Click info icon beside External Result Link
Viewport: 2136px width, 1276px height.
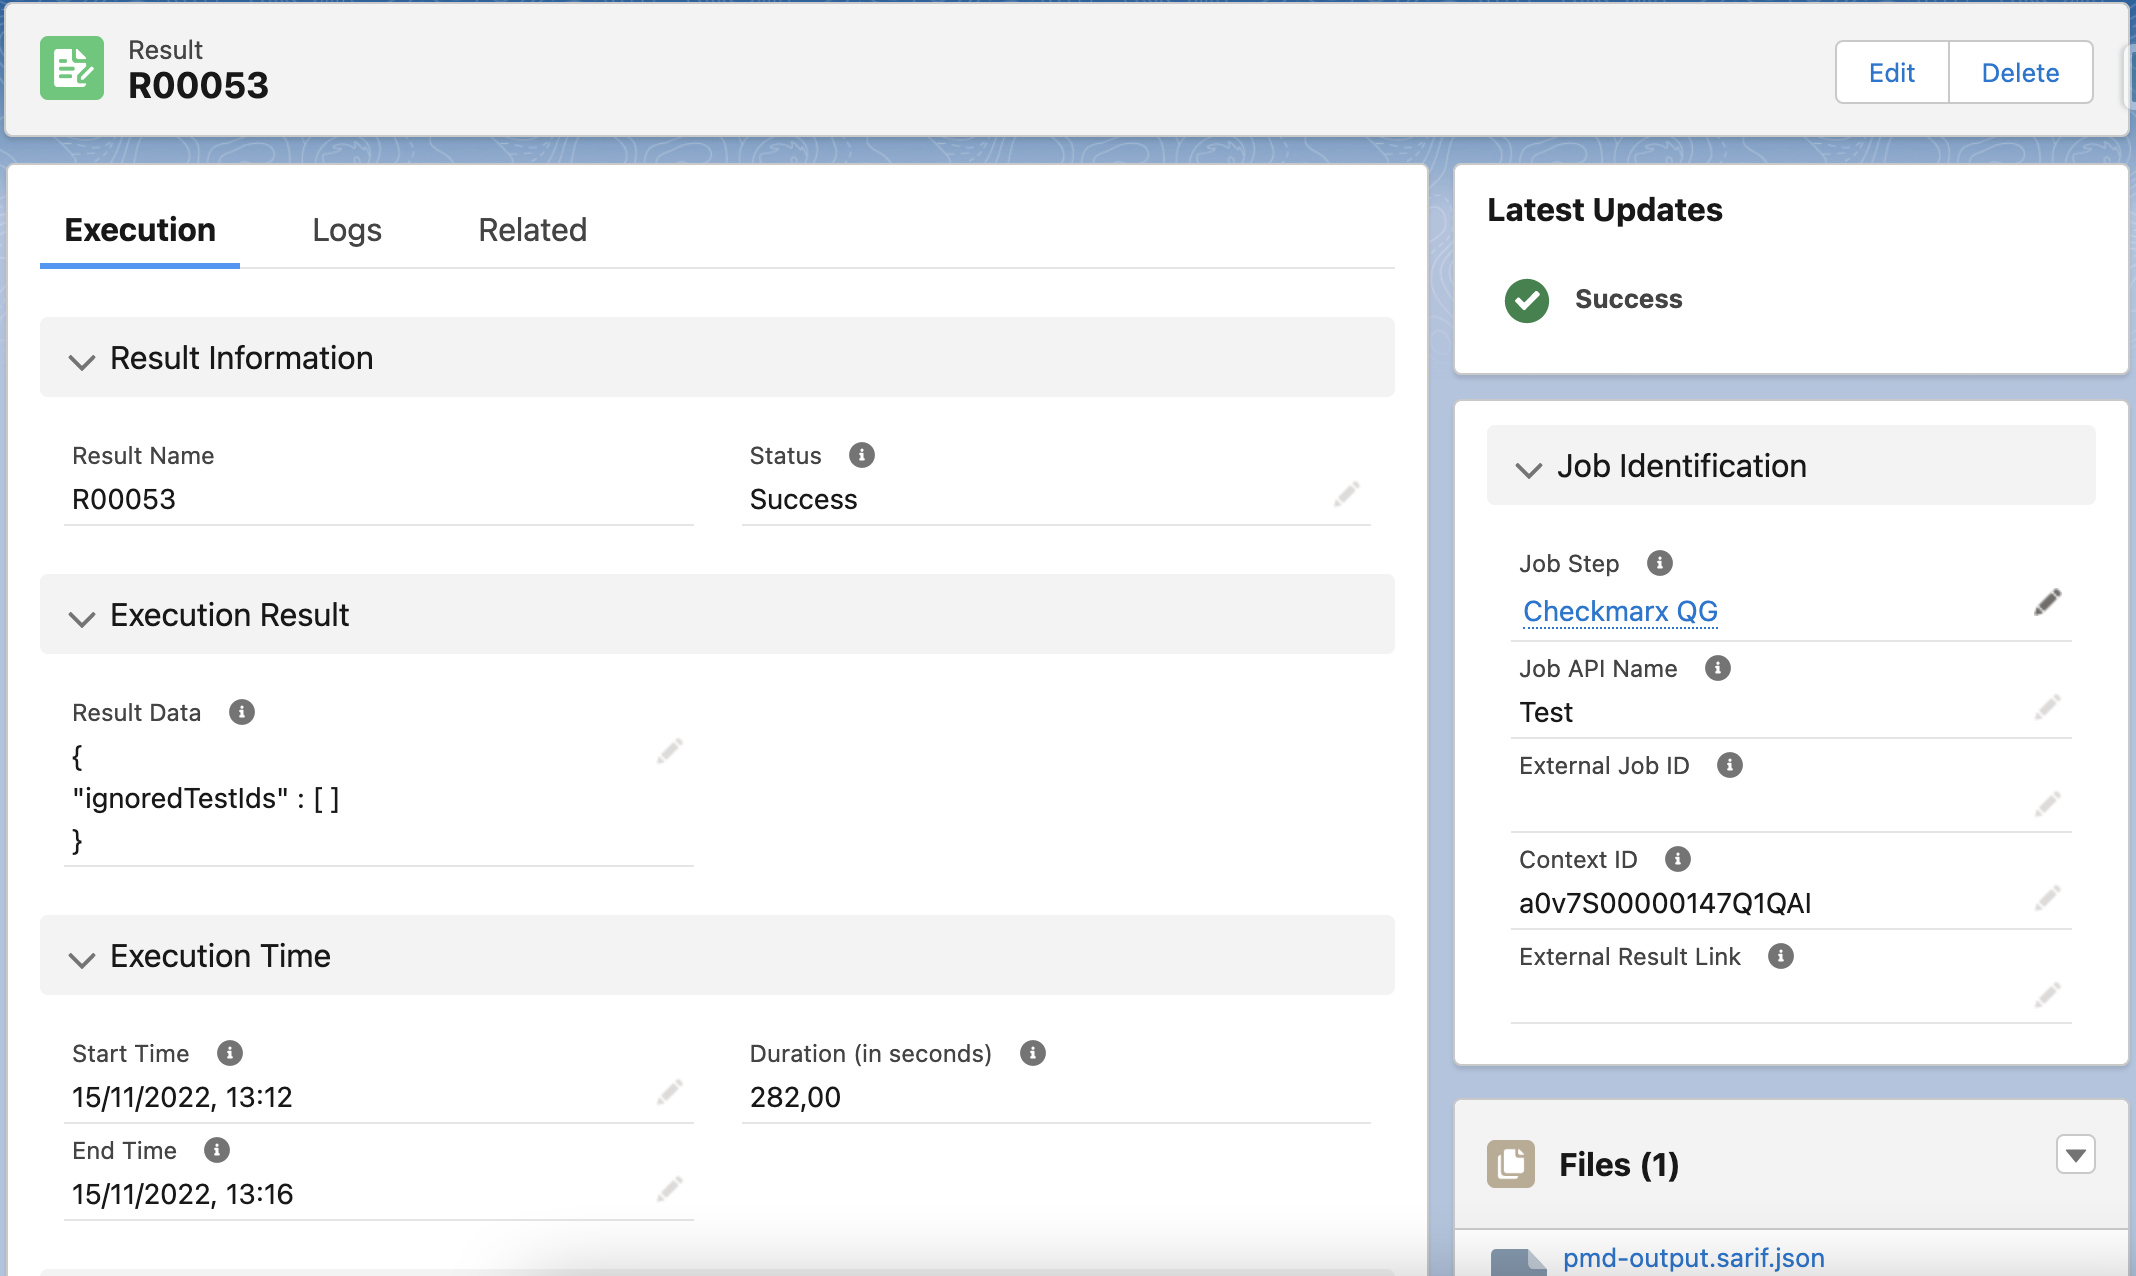1781,956
